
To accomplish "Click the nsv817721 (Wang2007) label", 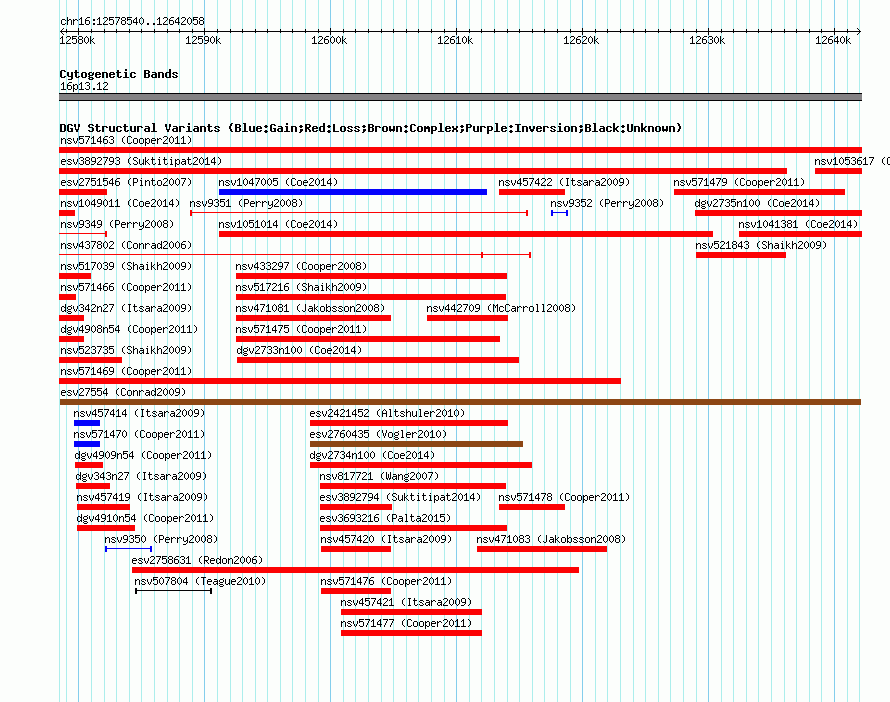I will point(379,476).
